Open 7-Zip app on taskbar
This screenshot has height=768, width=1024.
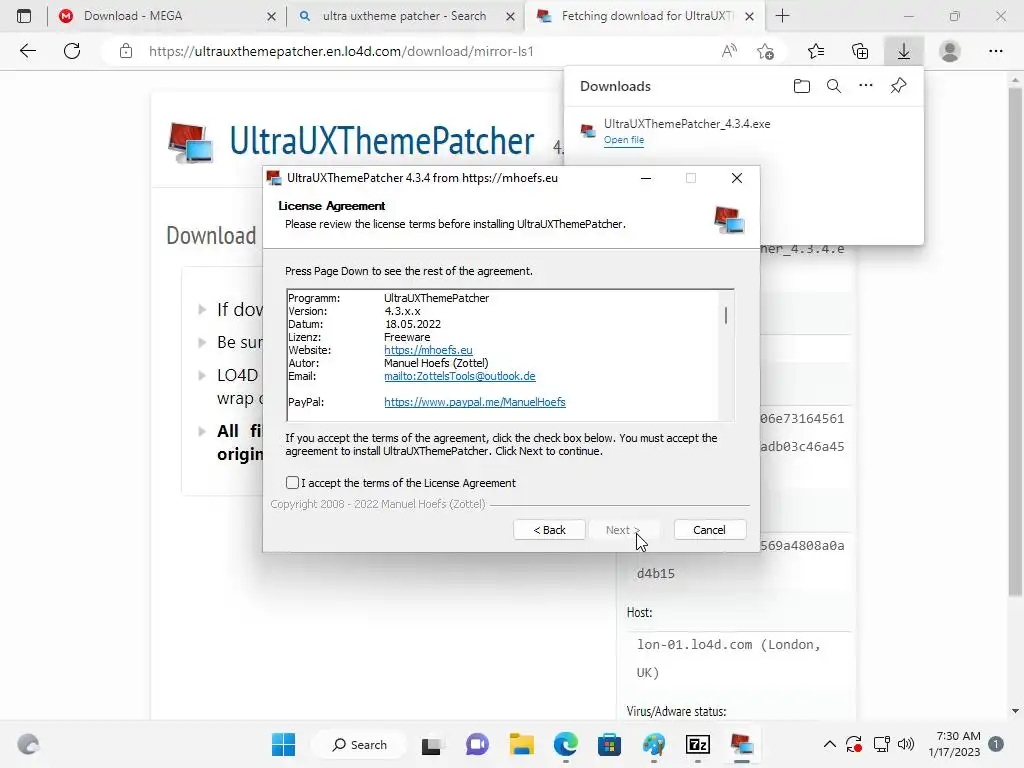pos(697,744)
